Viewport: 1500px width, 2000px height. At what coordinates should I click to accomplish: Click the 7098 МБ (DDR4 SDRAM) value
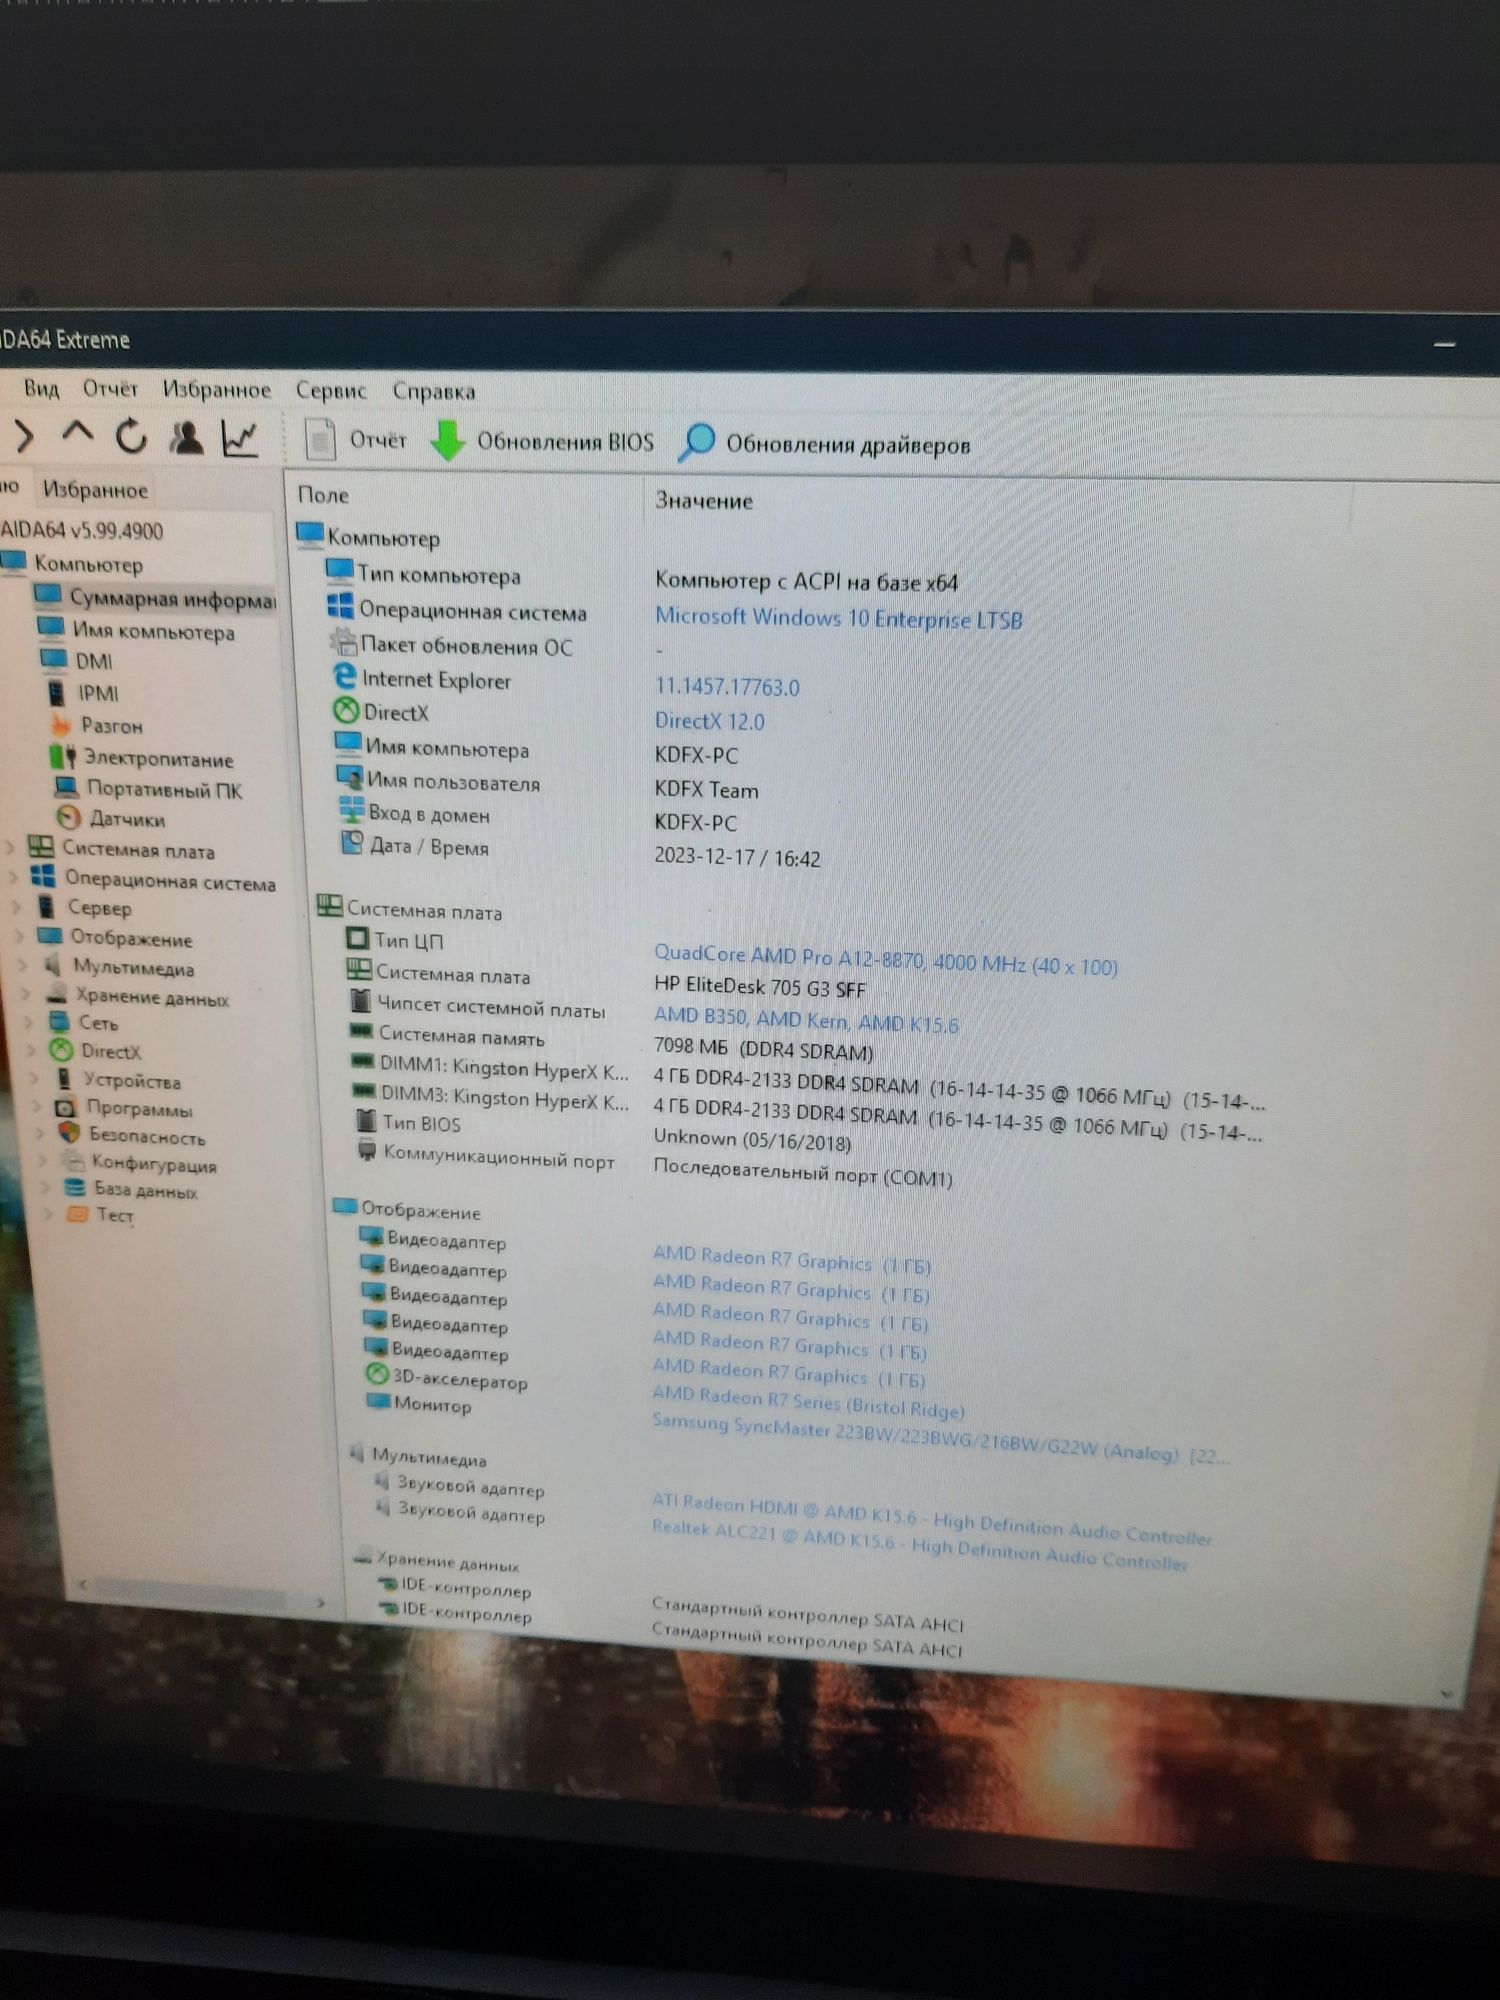click(763, 1048)
